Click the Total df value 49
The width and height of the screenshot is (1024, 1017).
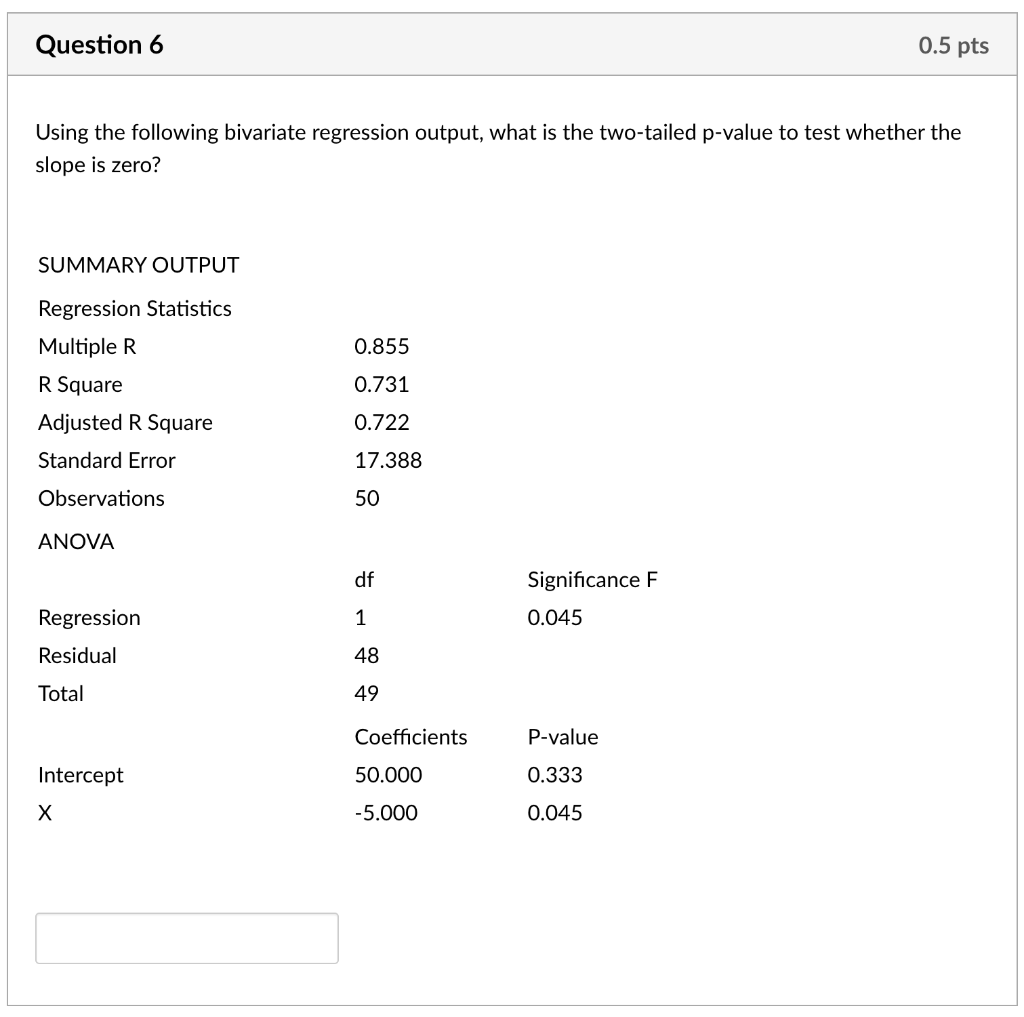(x=365, y=694)
